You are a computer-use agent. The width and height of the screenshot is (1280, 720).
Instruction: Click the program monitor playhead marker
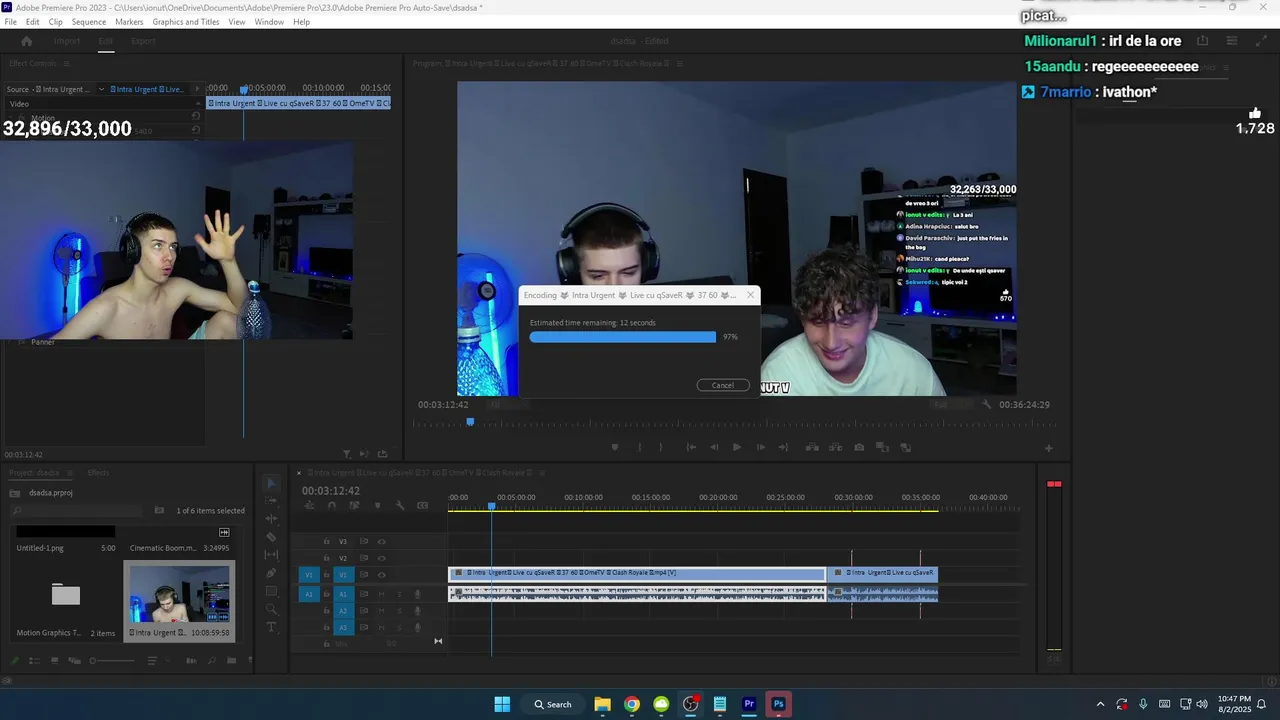click(470, 422)
